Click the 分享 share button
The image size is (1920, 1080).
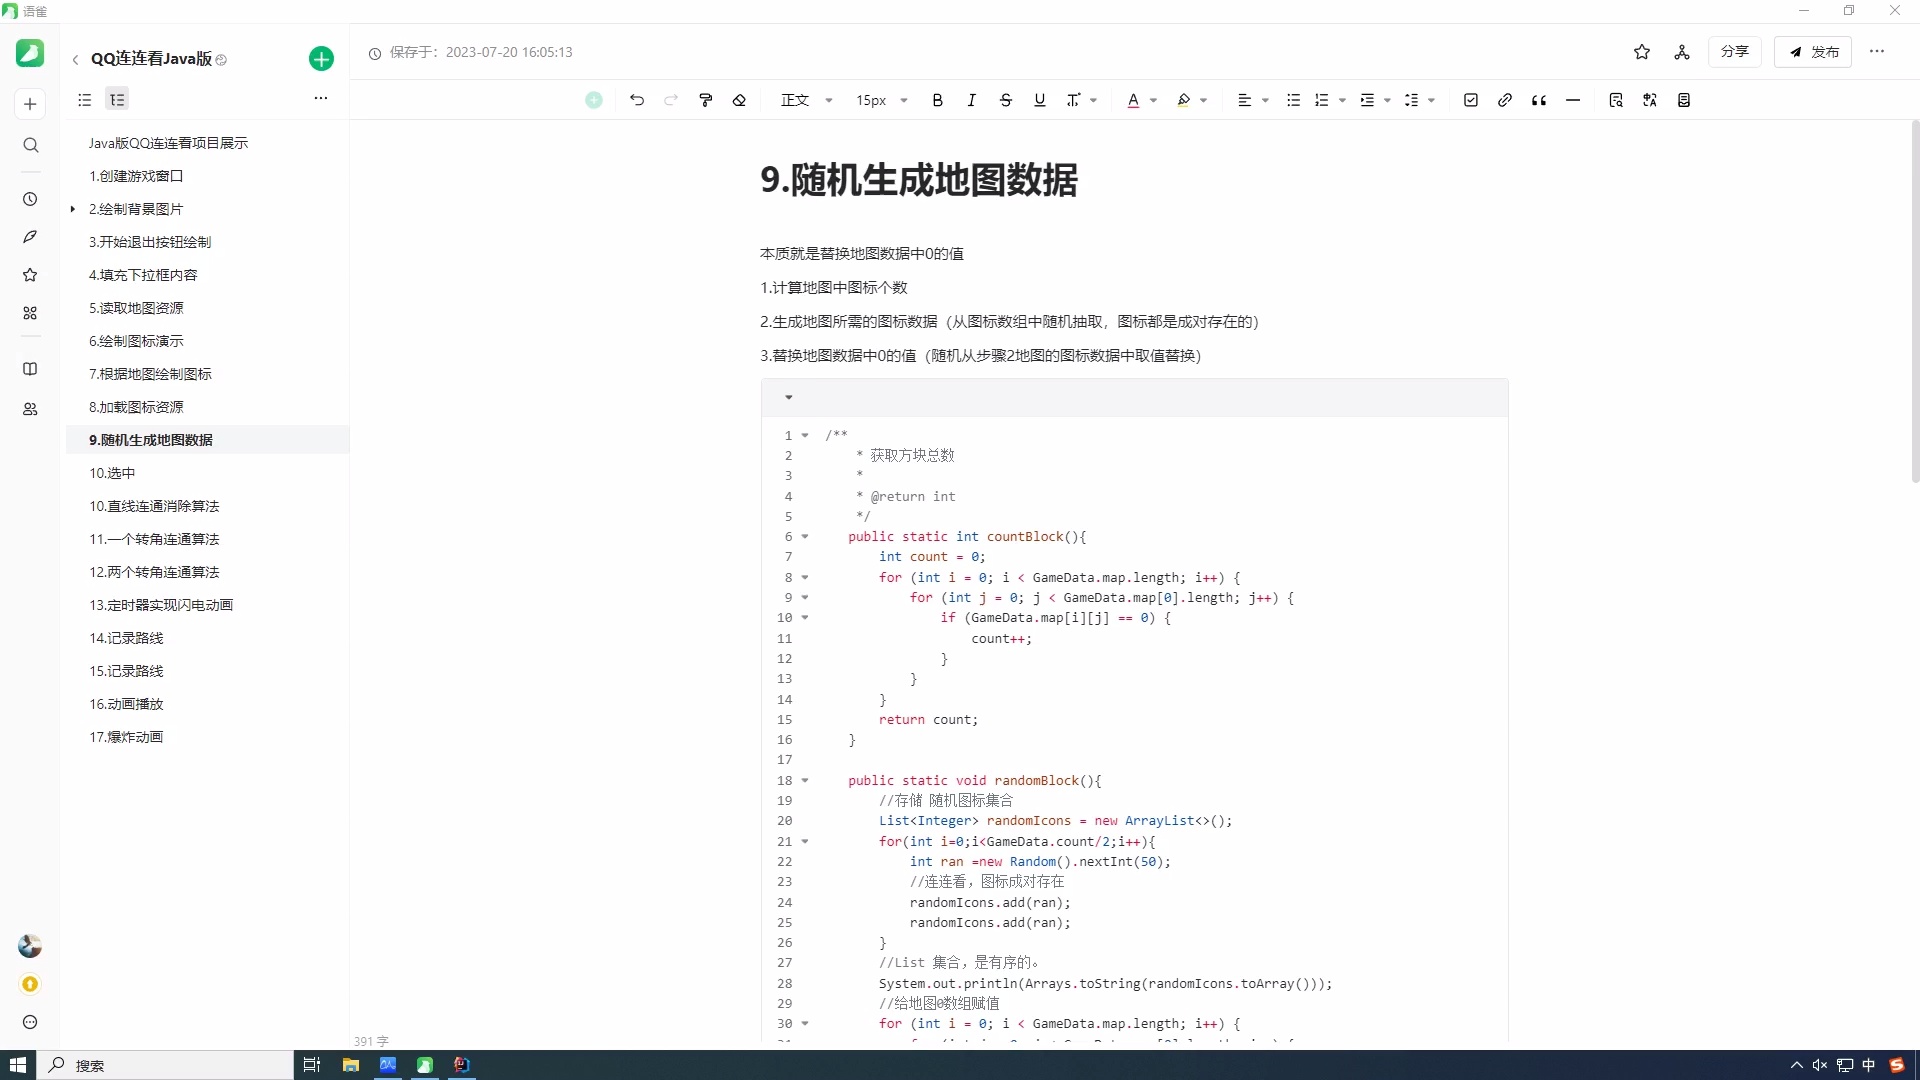click(x=1734, y=52)
